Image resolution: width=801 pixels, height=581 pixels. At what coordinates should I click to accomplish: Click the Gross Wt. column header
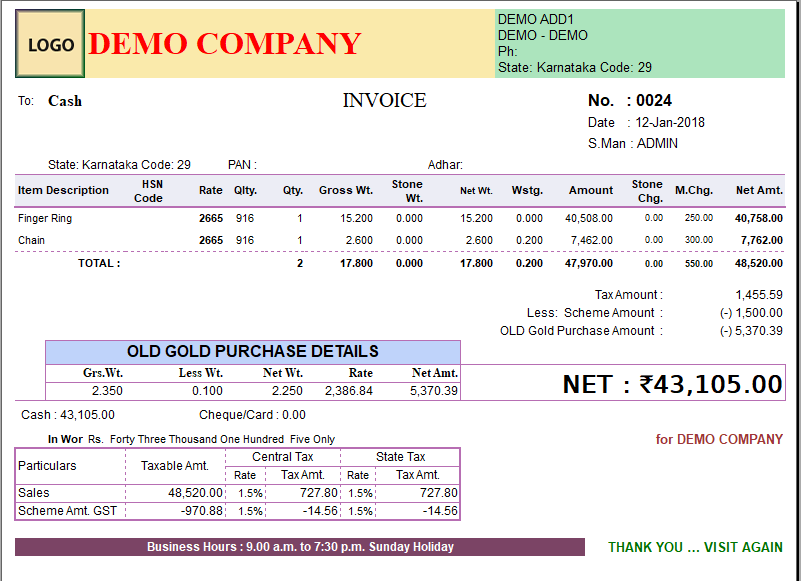pyautogui.click(x=346, y=190)
